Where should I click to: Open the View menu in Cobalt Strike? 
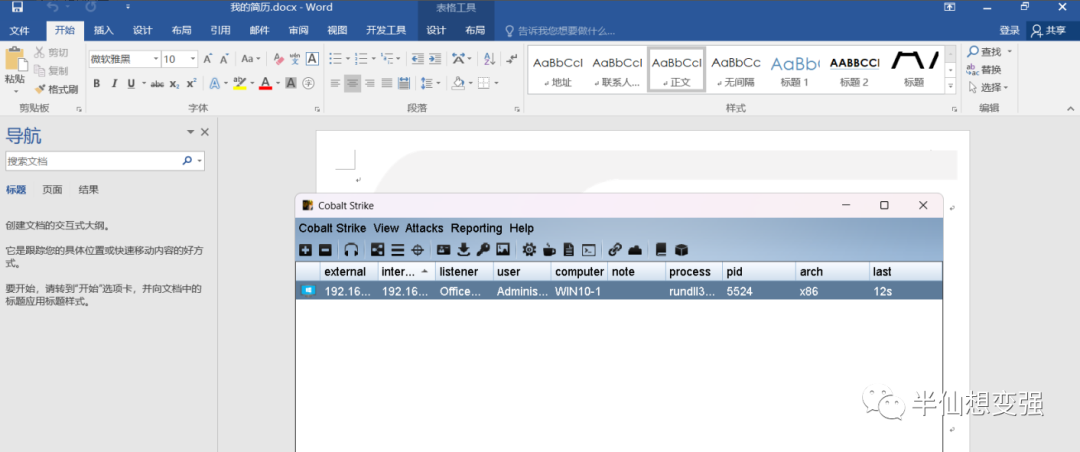(386, 228)
